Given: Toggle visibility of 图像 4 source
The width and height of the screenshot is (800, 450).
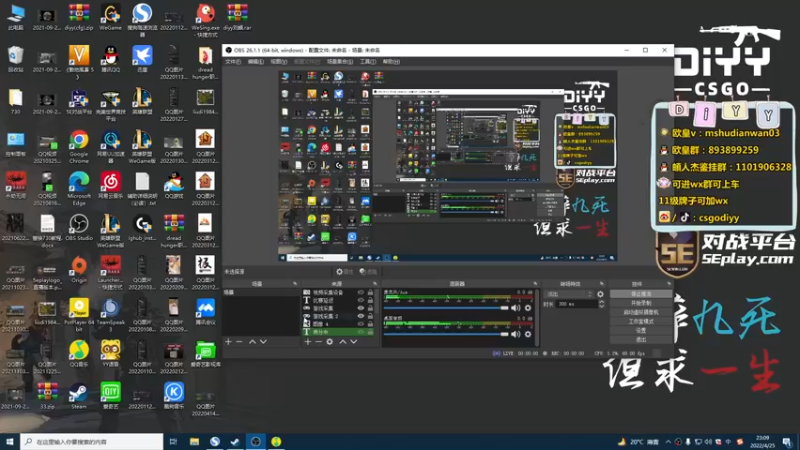Looking at the screenshot, I should coord(361,324).
